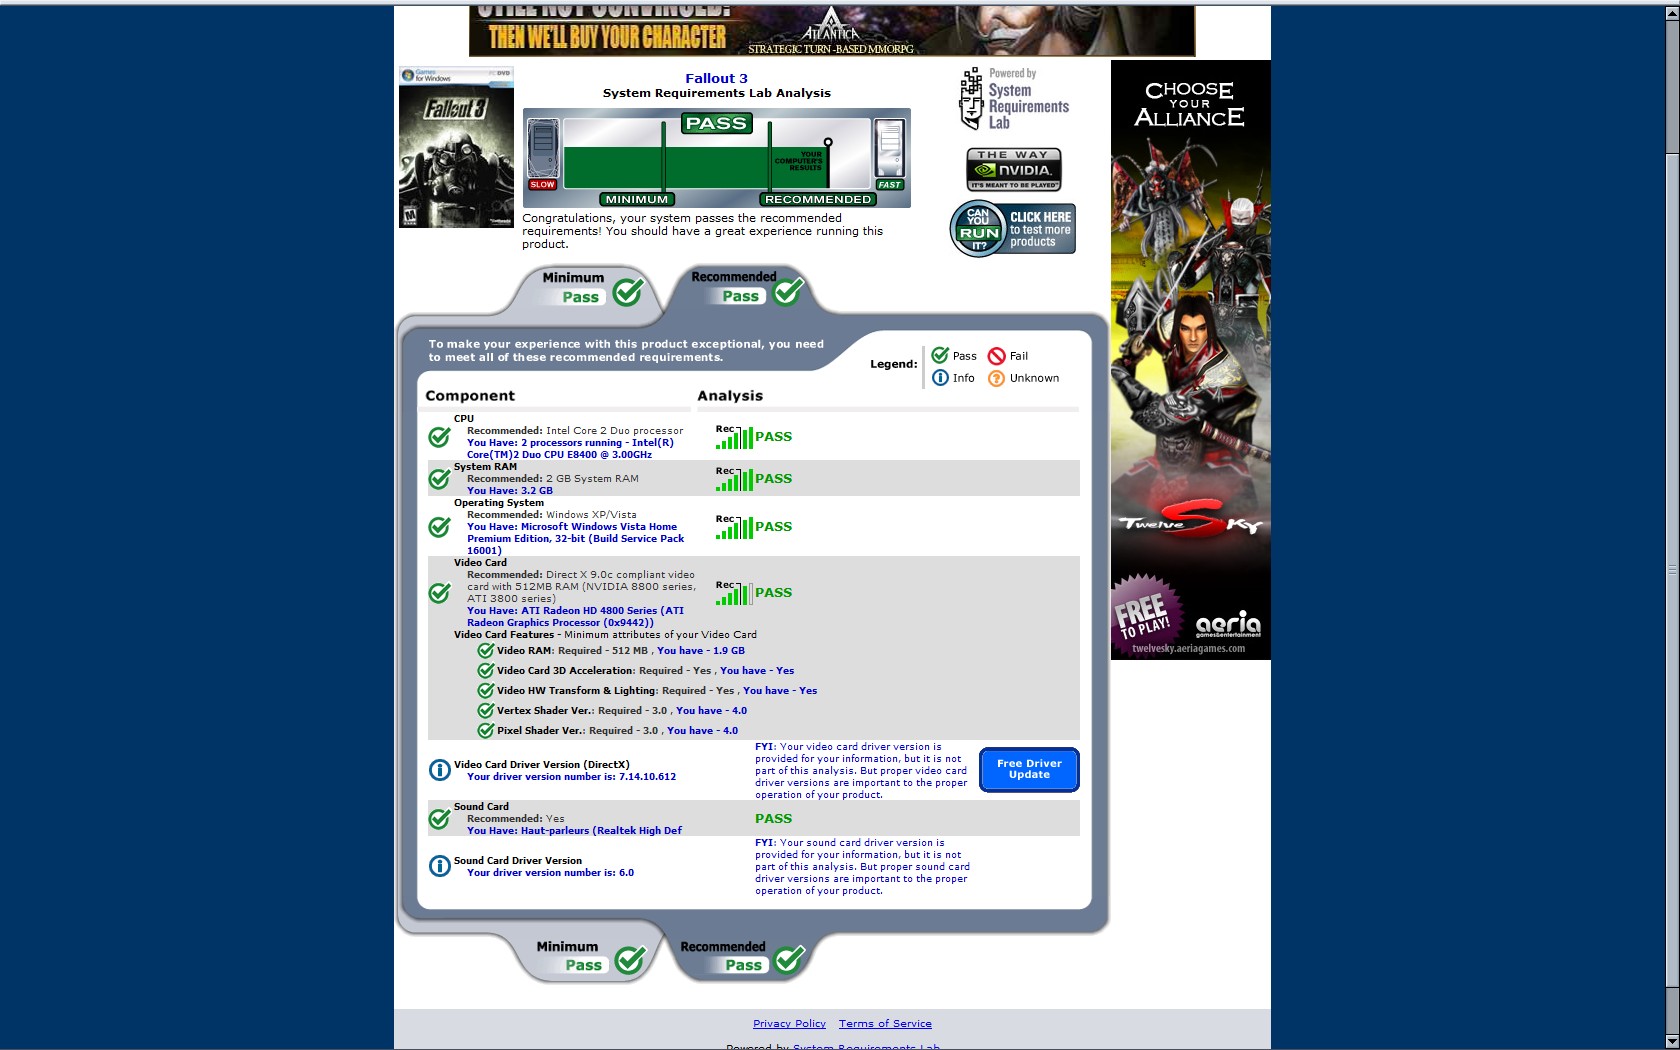Click the System RAM signal-bar PASS meter
The height and width of the screenshot is (1050, 1680).
[x=753, y=478]
